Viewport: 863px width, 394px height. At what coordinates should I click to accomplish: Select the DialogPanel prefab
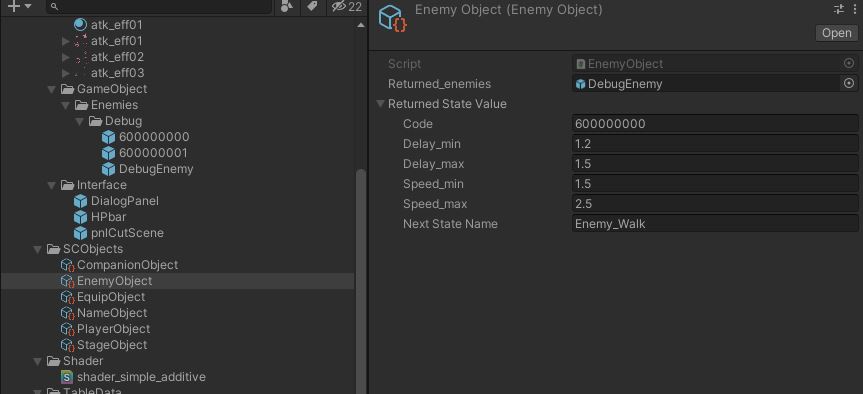point(116,201)
